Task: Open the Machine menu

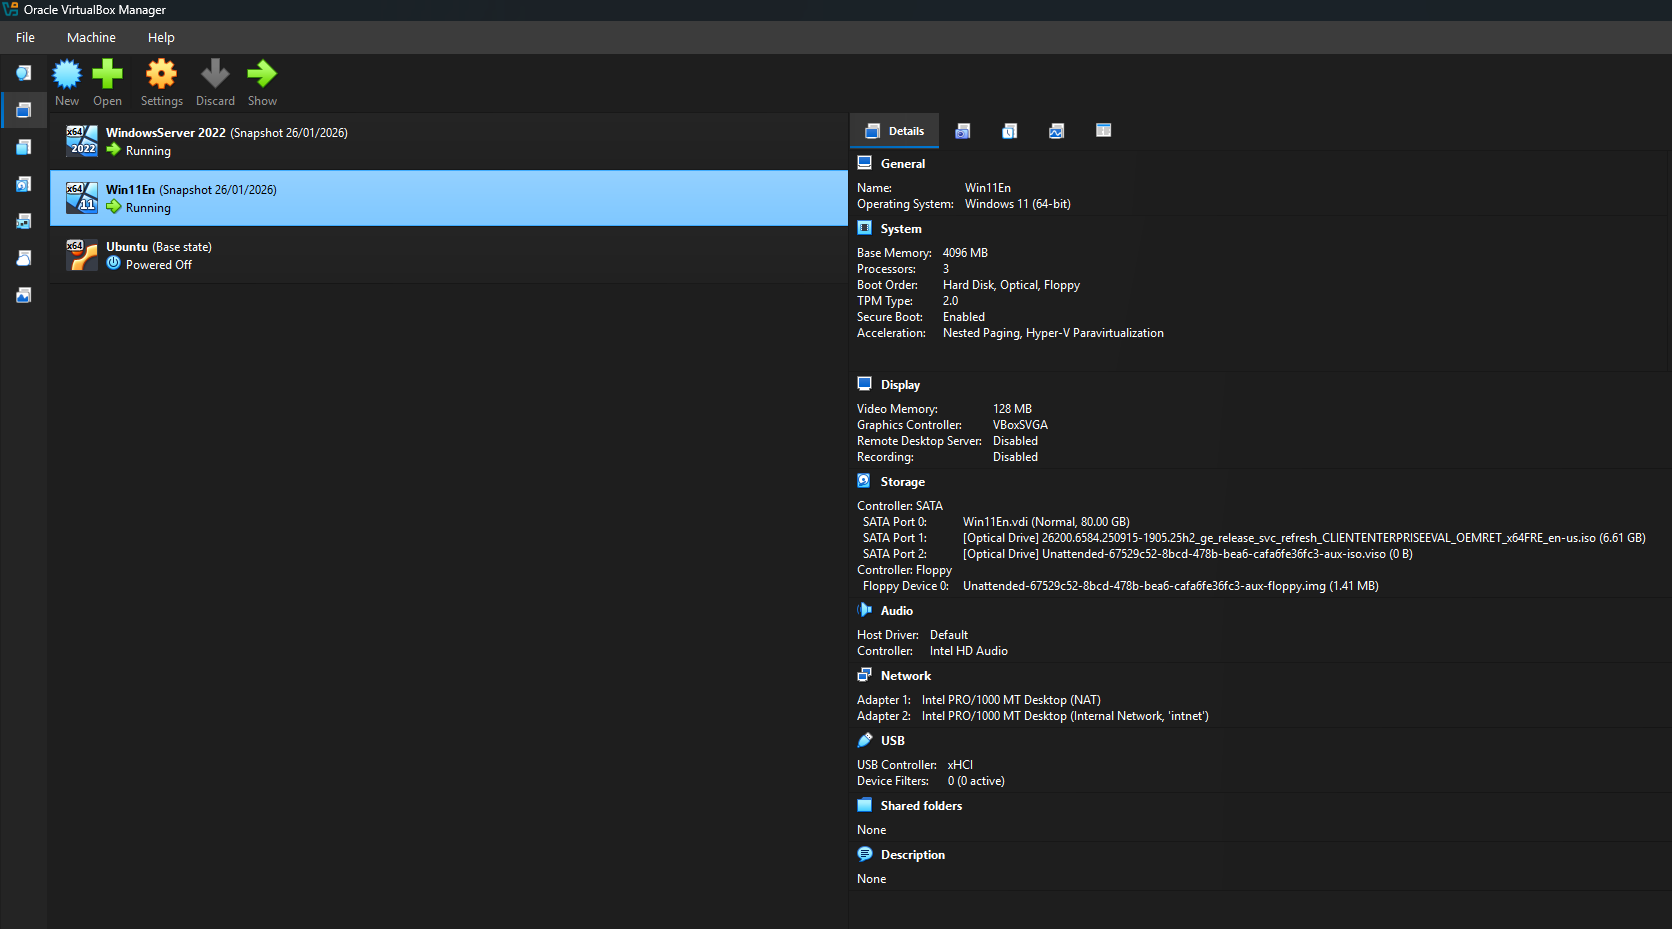Action: [x=91, y=38]
